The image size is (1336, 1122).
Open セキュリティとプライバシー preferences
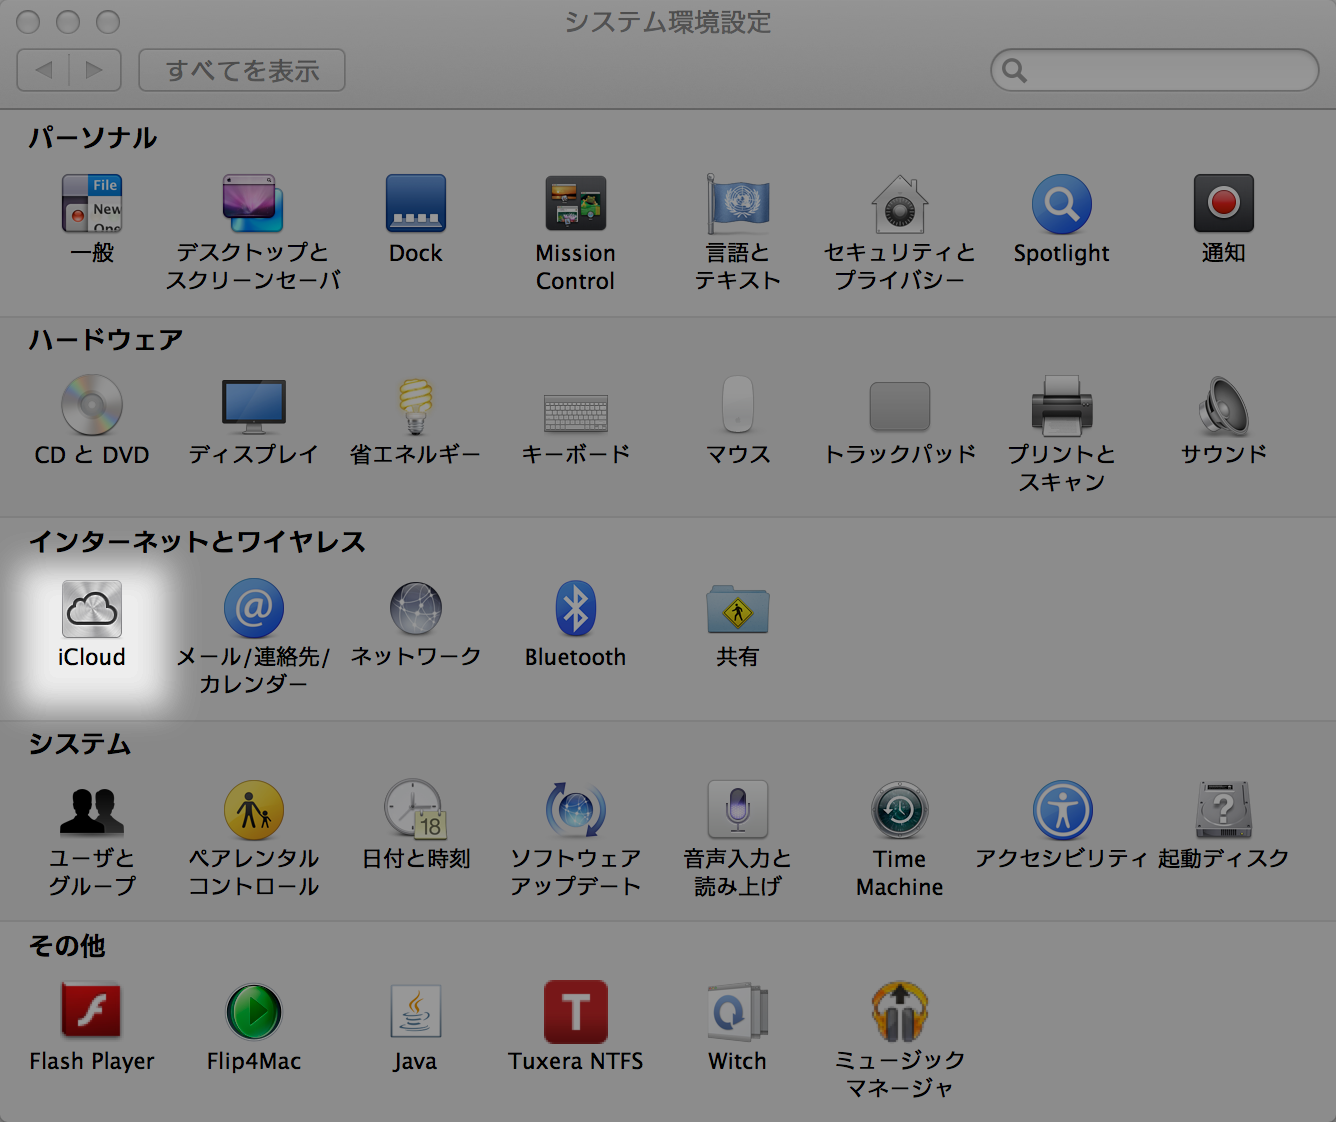[900, 204]
